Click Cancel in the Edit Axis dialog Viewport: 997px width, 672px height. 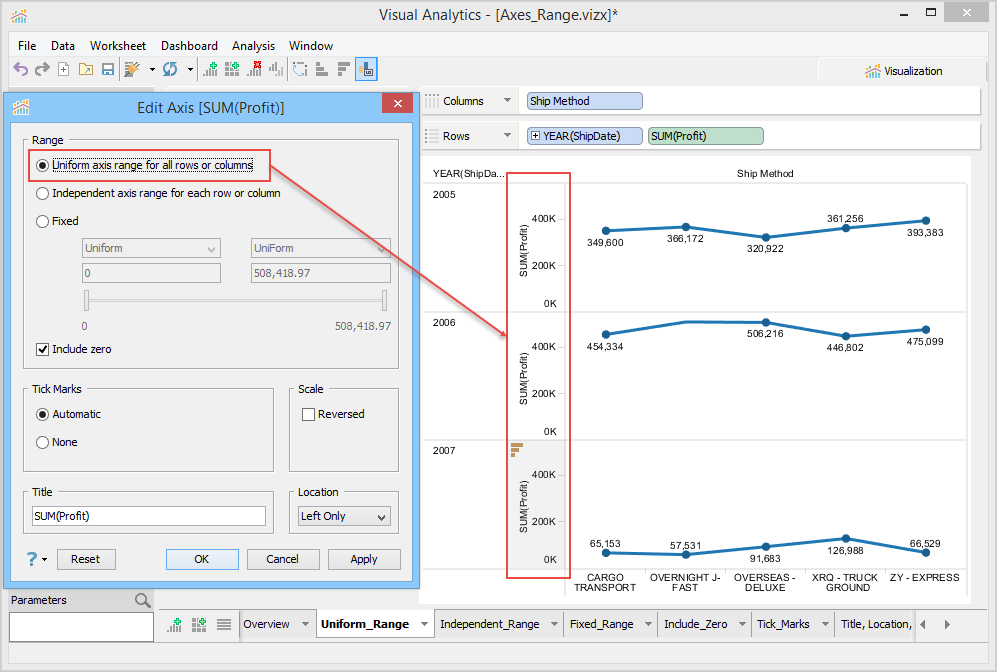pyautogui.click(x=282, y=559)
